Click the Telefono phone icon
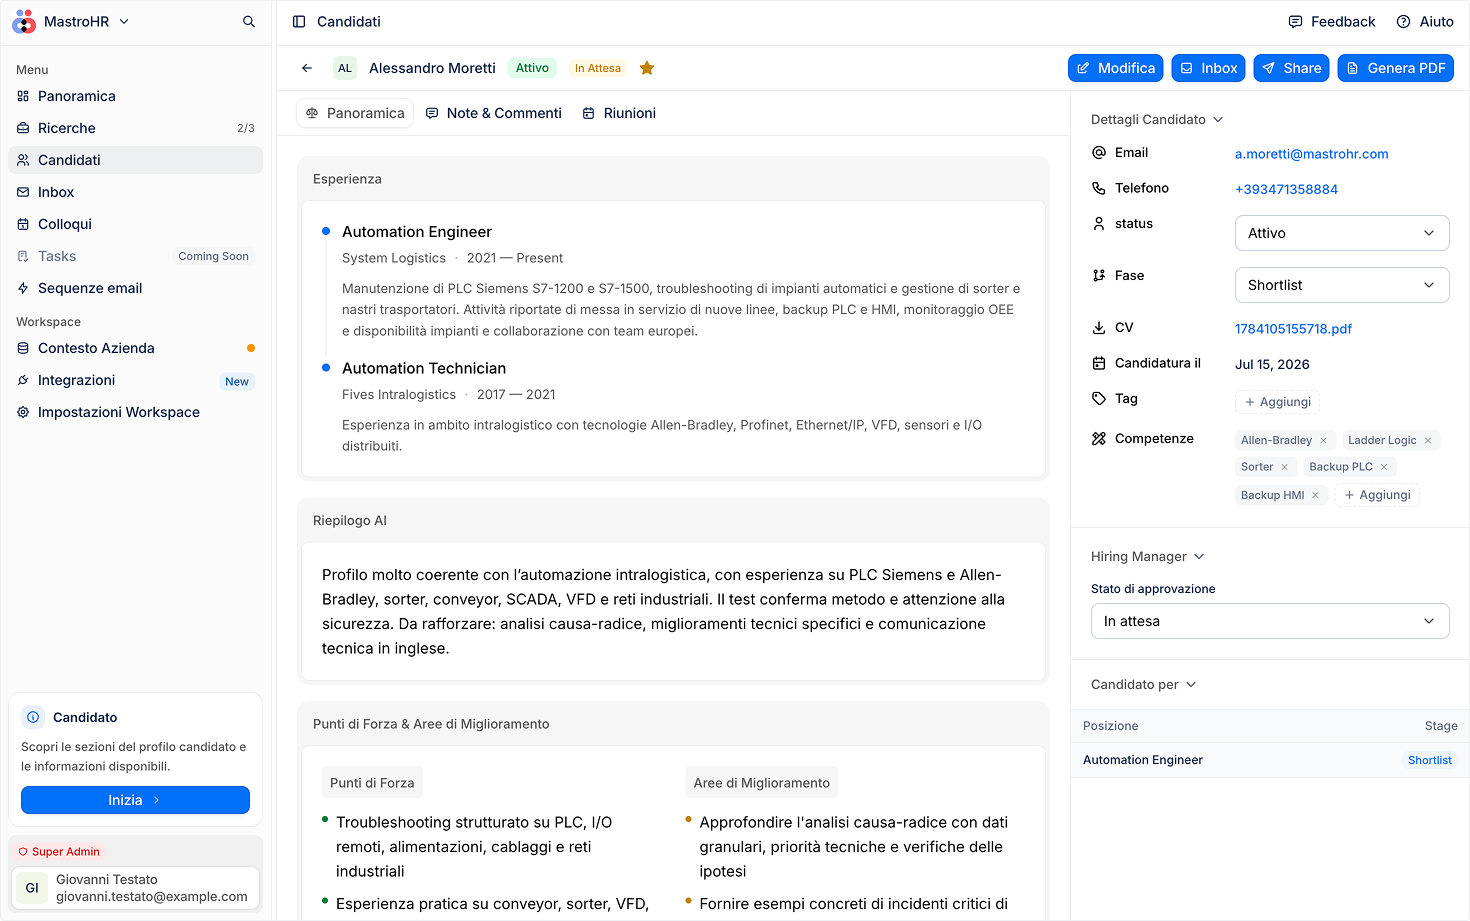1470x921 pixels. (x=1099, y=188)
